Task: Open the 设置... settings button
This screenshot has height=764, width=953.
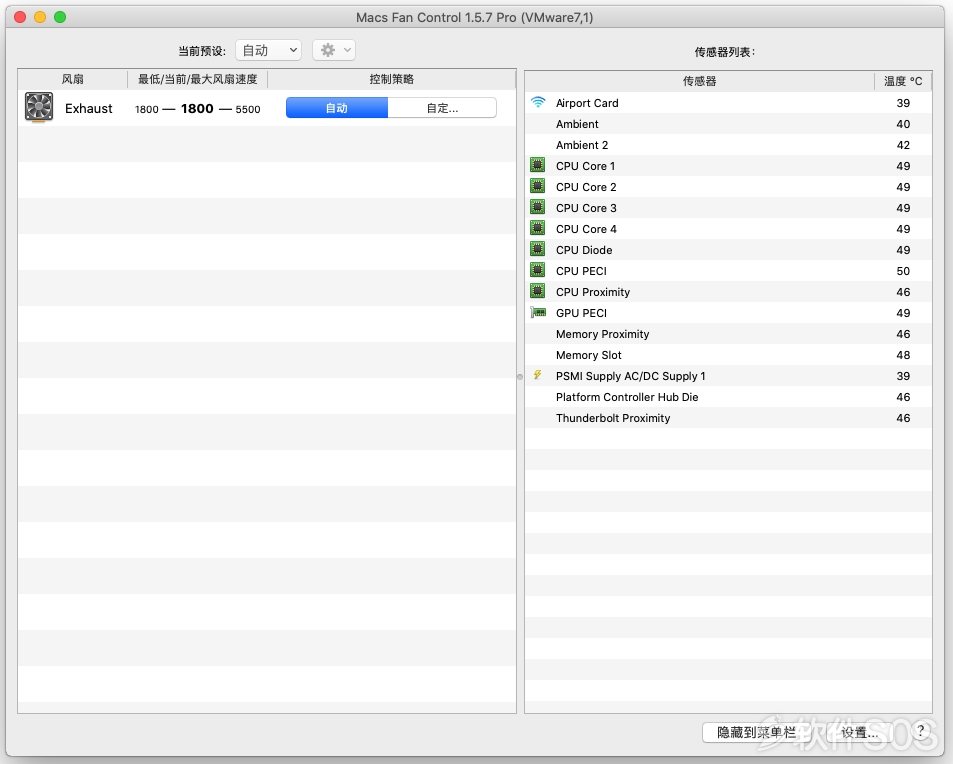Action: (x=859, y=732)
